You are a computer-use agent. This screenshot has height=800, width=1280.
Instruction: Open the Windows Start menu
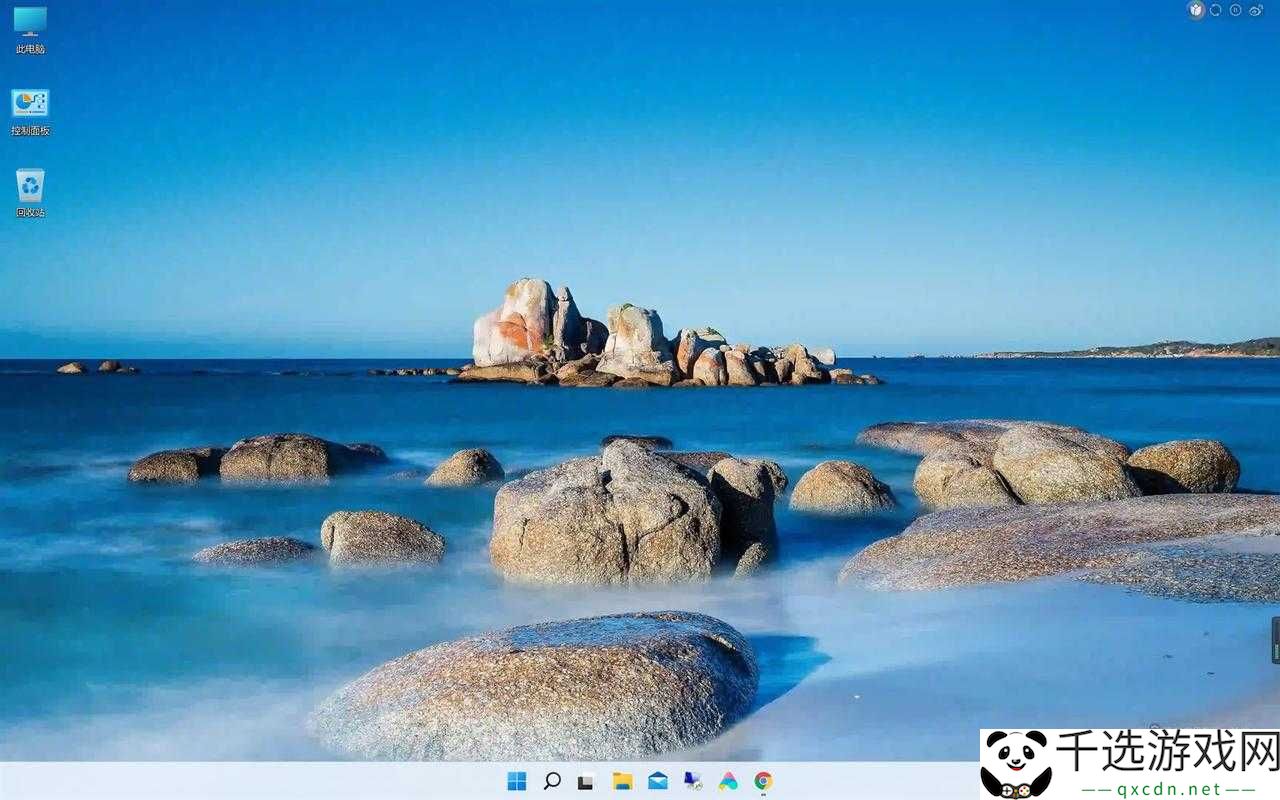517,781
